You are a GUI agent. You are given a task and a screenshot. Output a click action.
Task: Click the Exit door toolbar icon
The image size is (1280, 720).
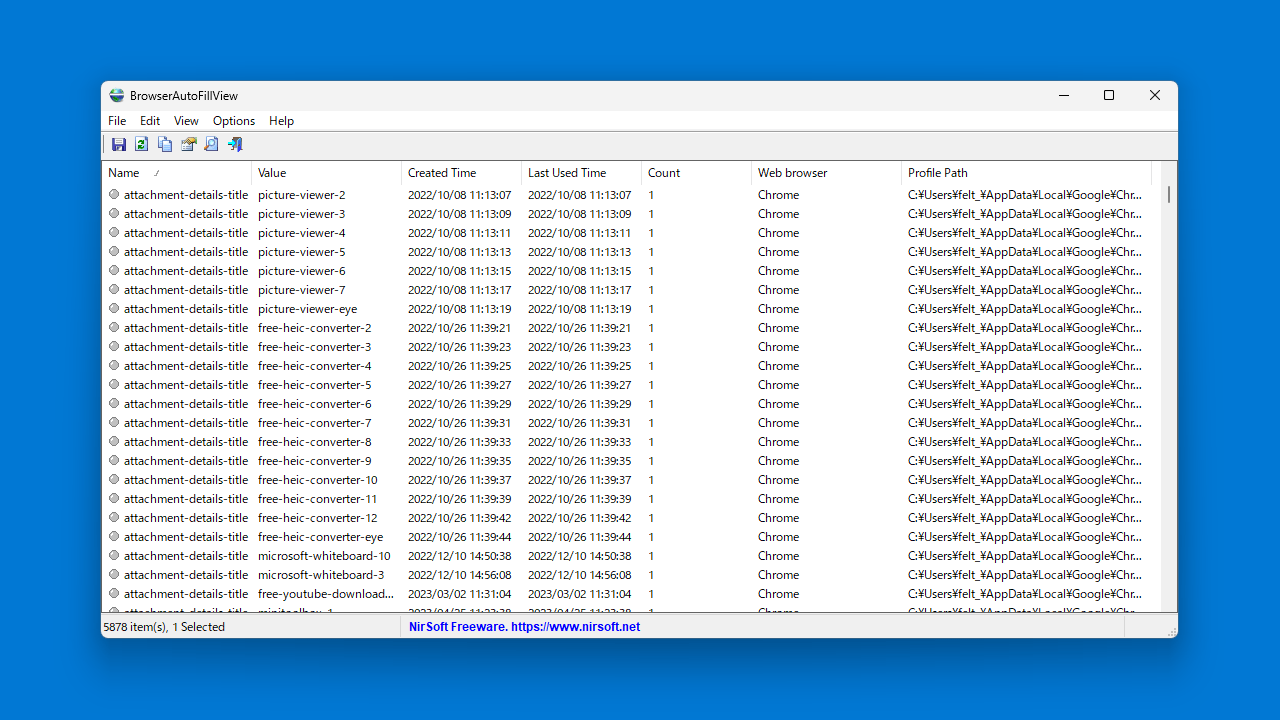point(235,145)
